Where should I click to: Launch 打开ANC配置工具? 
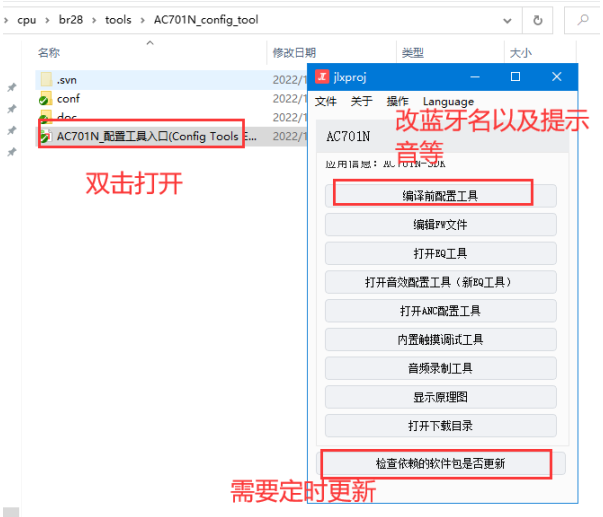coord(441,311)
